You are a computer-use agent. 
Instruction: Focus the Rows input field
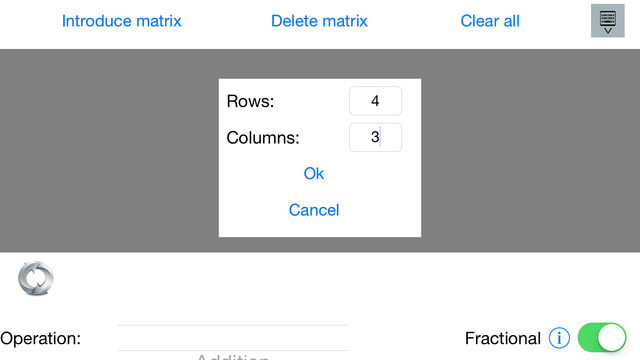(376, 101)
